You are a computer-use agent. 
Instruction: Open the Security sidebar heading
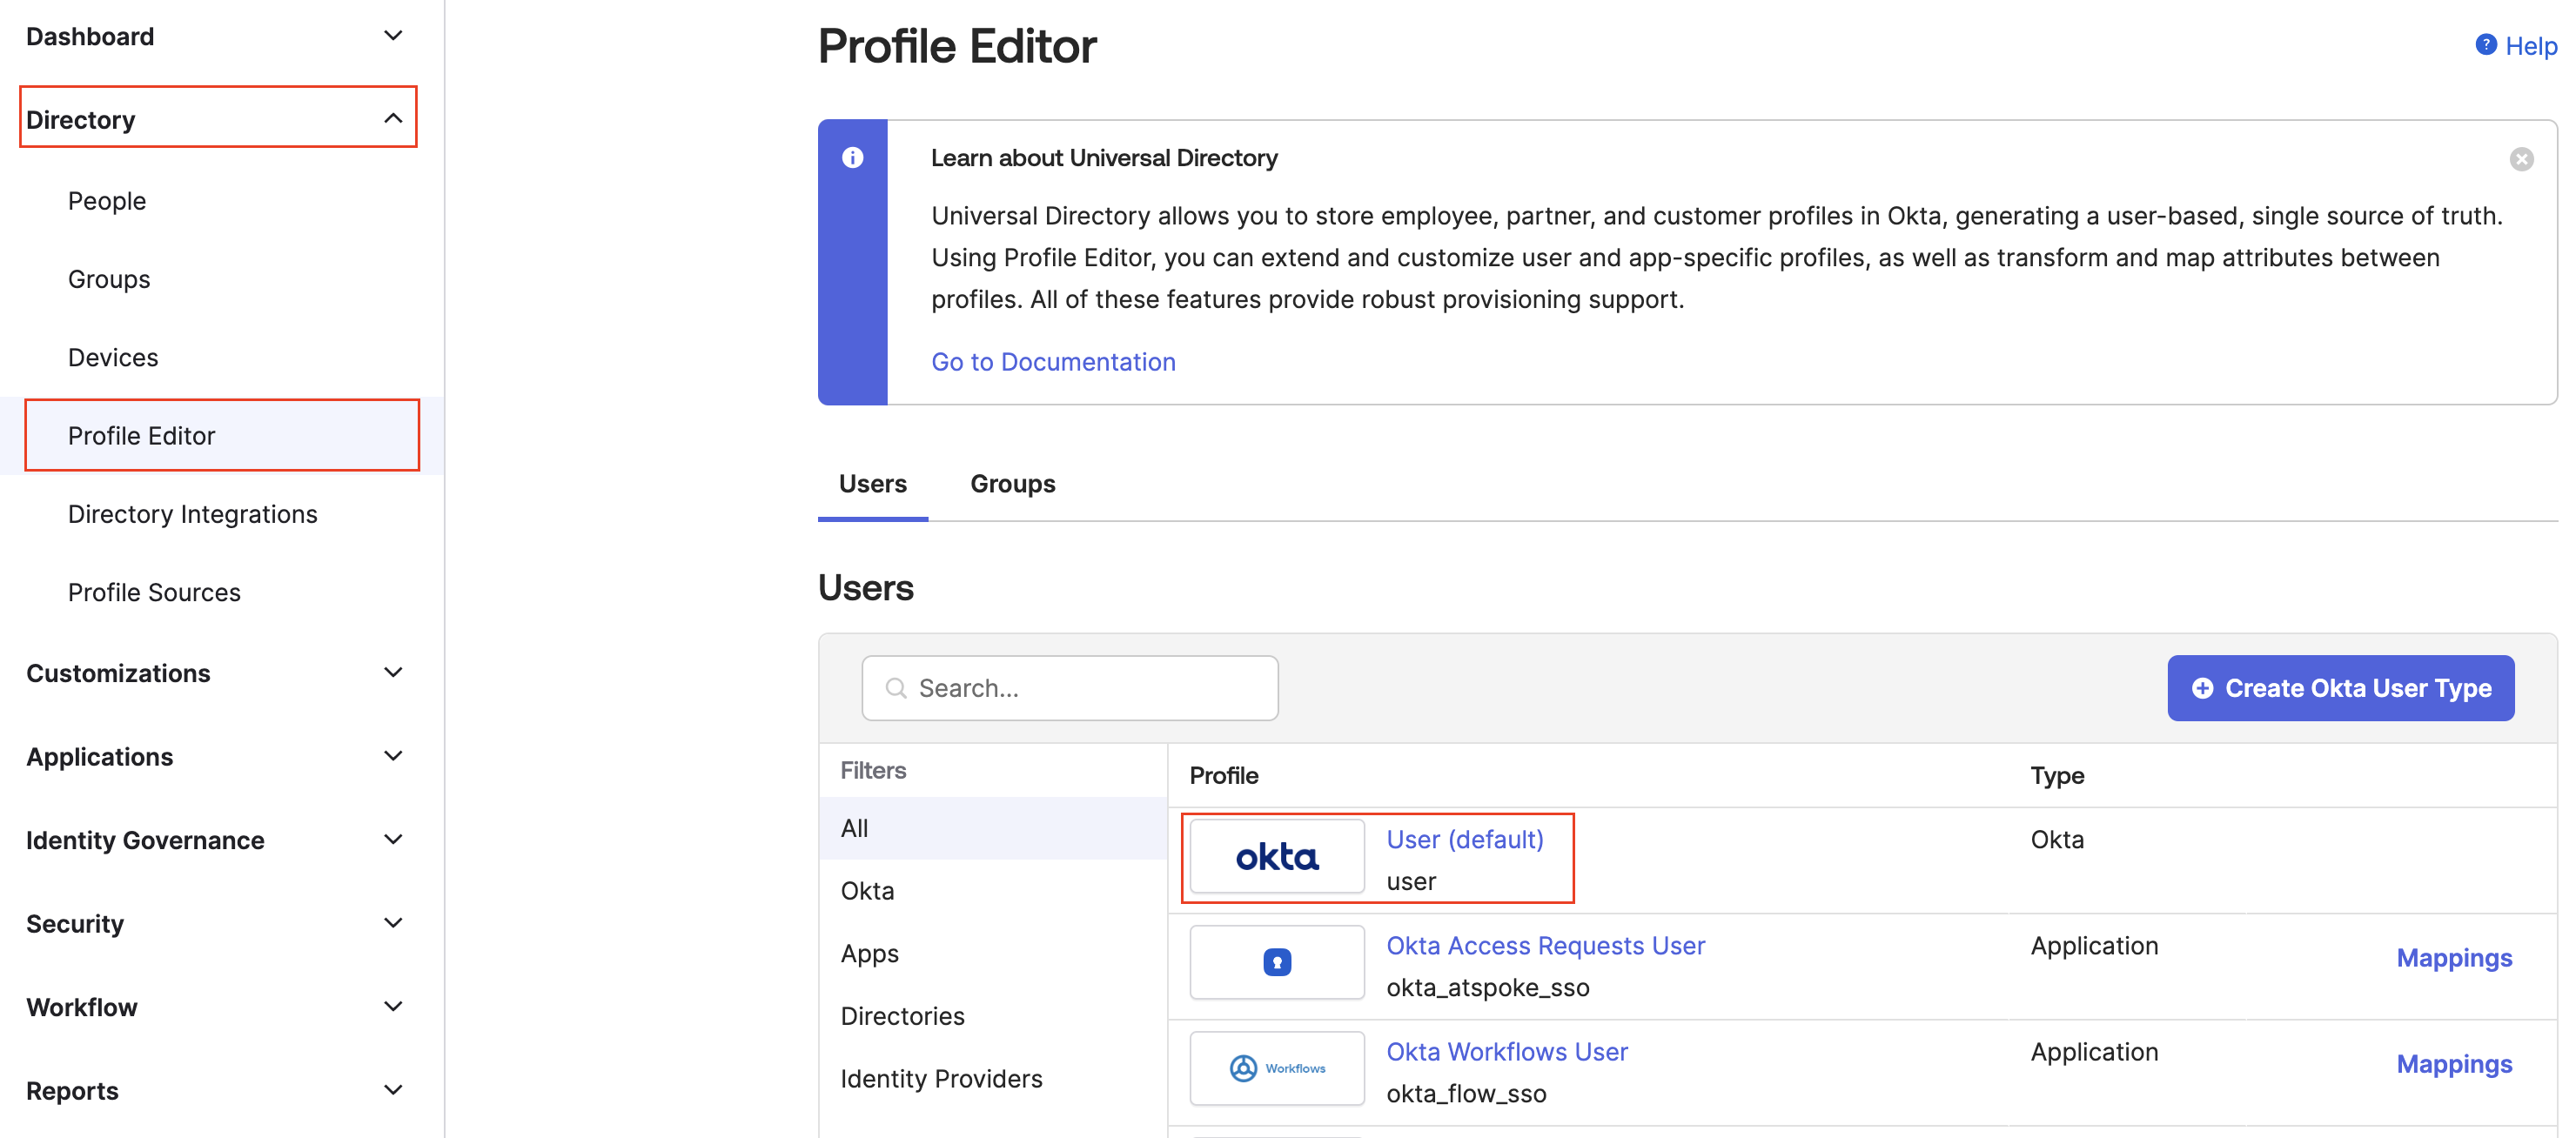75,924
